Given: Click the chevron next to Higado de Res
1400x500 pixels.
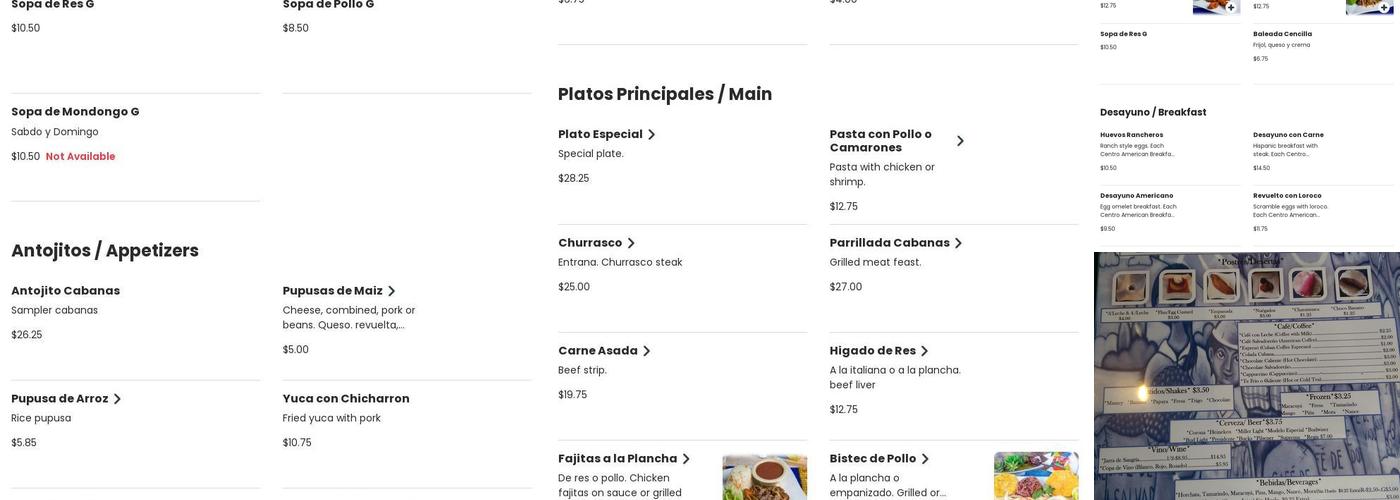Looking at the screenshot, I should (925, 351).
